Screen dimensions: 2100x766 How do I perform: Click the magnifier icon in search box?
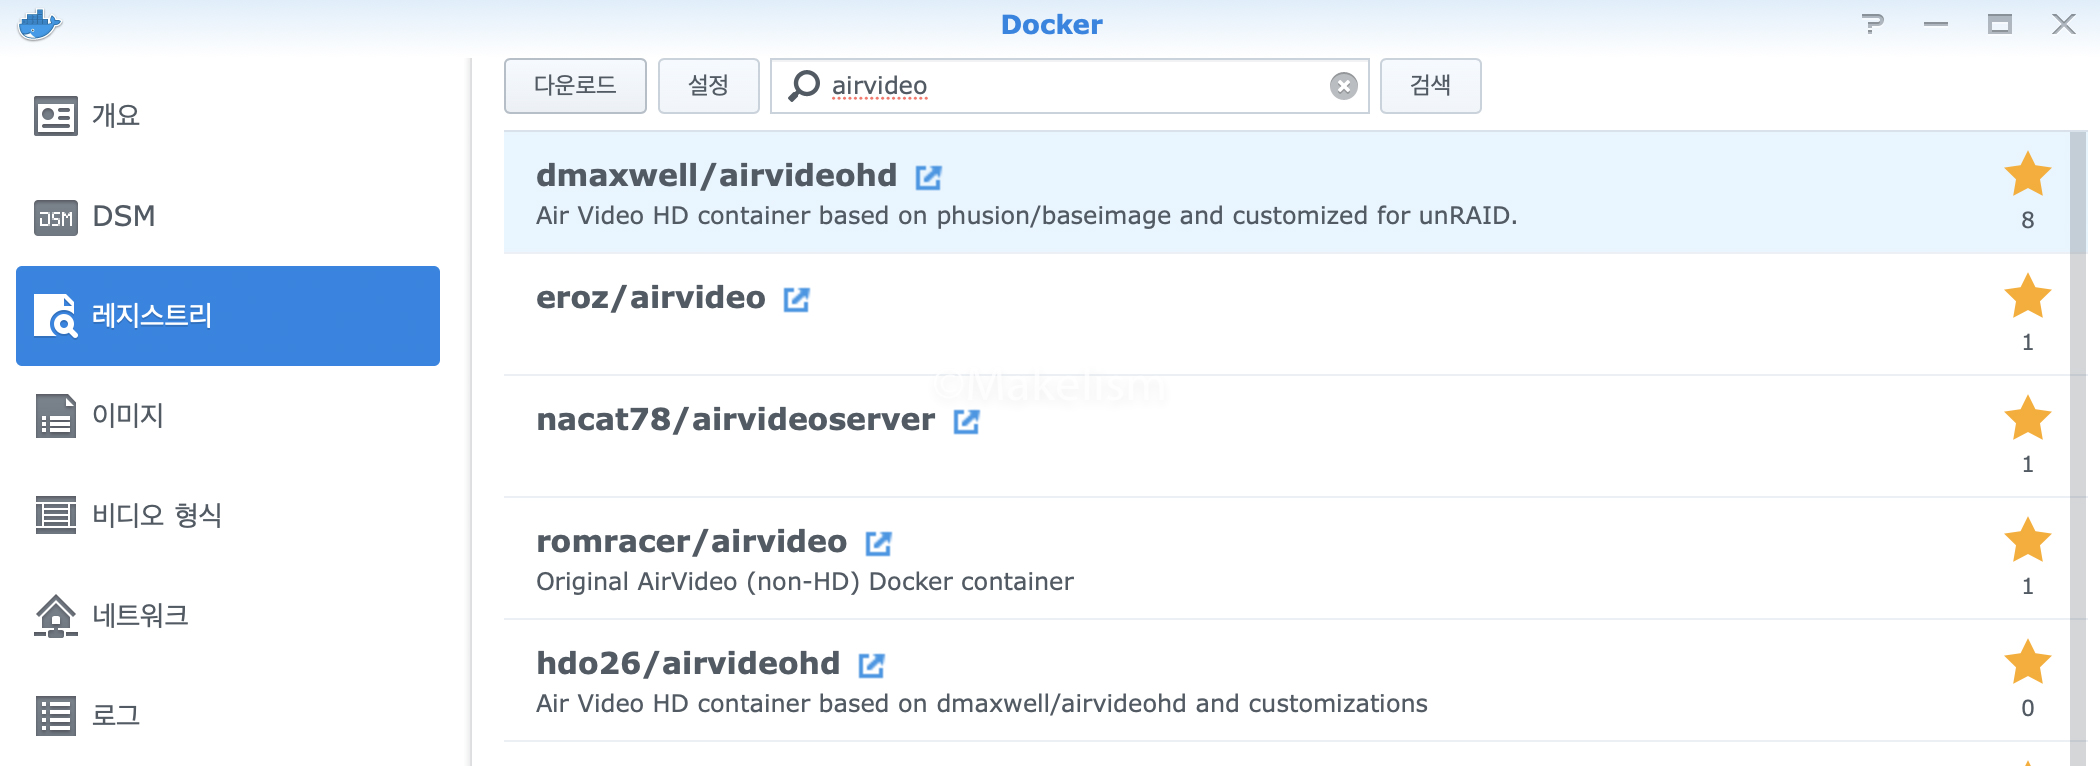(803, 86)
